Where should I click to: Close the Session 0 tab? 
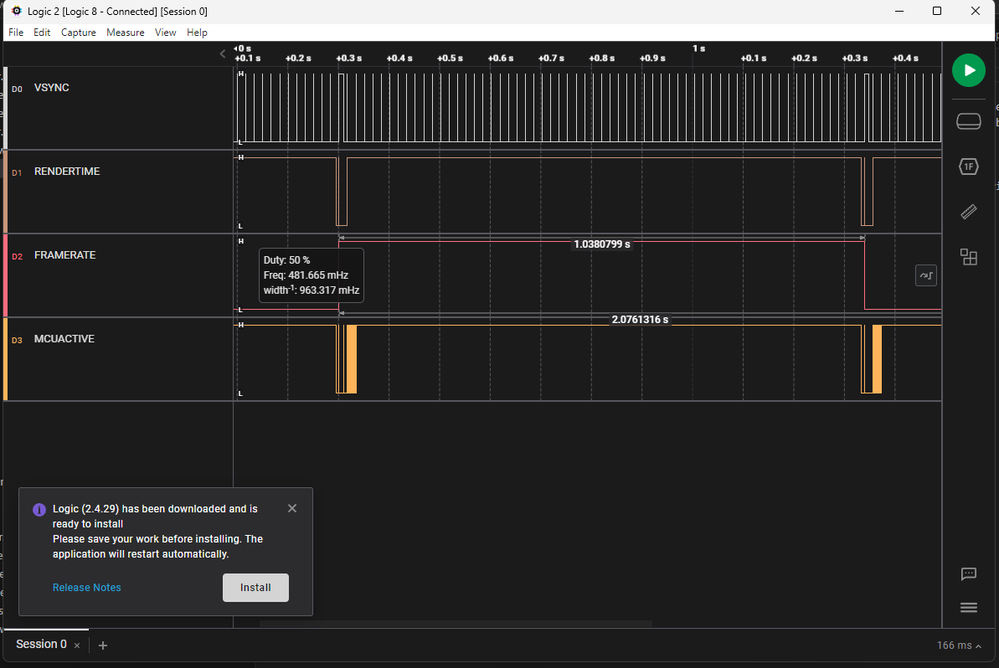click(77, 646)
